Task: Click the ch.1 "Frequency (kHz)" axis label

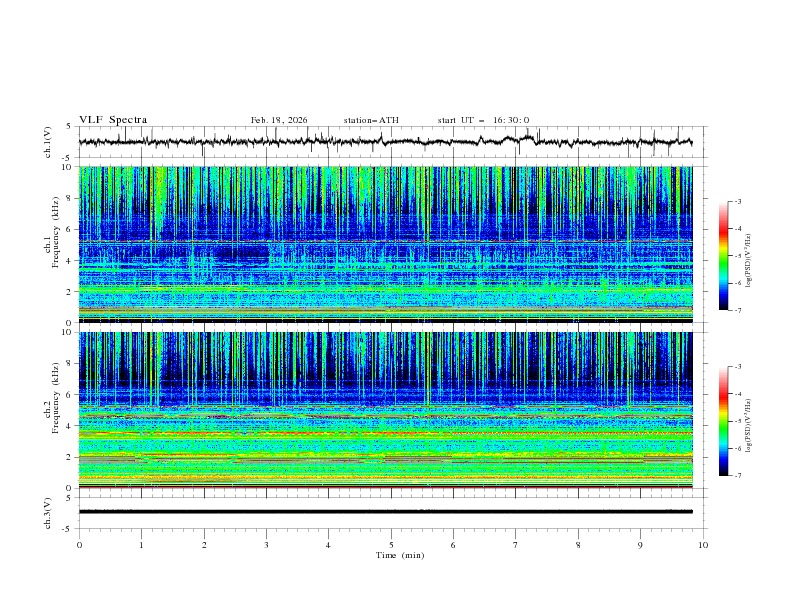Action: click(57, 230)
